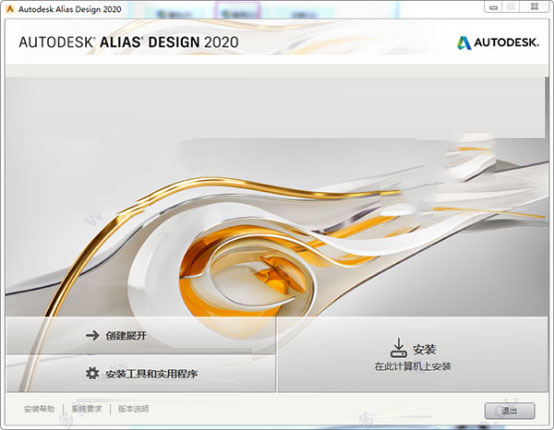This screenshot has width=554, height=430.
Task: Open the 系统要求 link
Action: 87,409
